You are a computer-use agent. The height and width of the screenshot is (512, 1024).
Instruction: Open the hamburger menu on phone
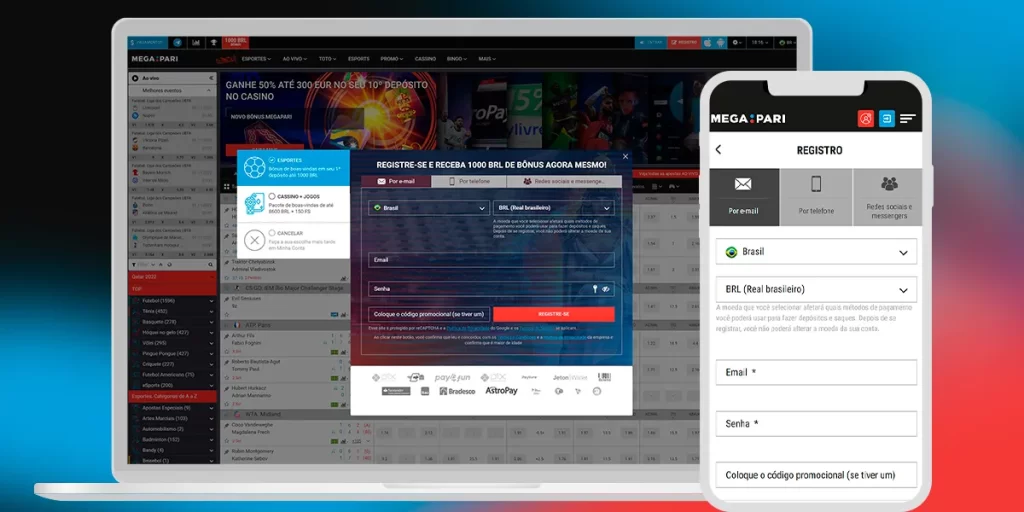[x=908, y=119]
